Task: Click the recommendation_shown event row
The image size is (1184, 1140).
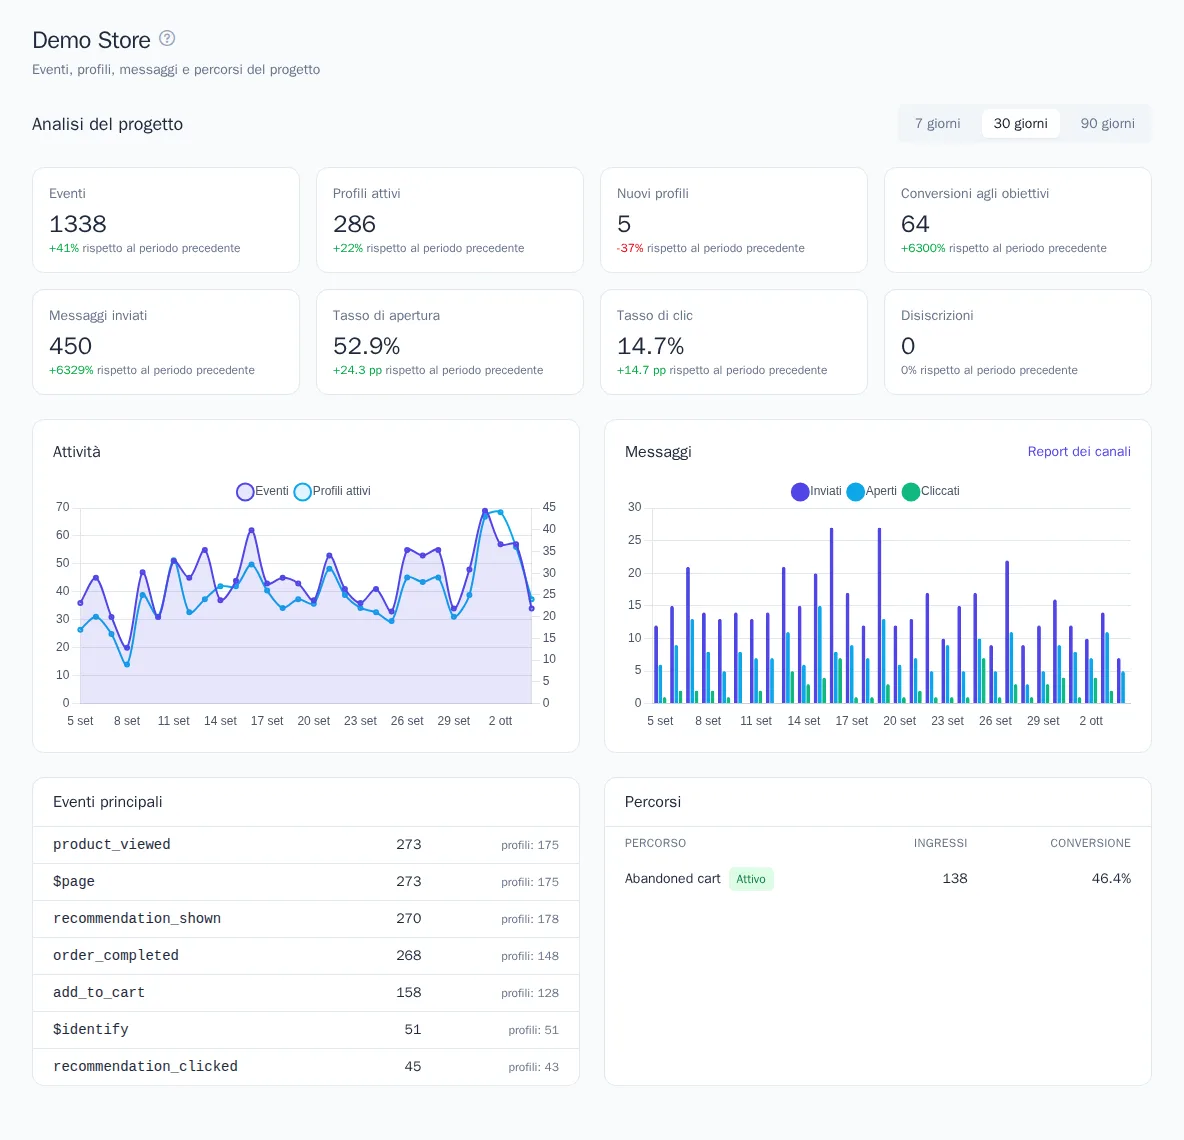Action: tap(306, 919)
